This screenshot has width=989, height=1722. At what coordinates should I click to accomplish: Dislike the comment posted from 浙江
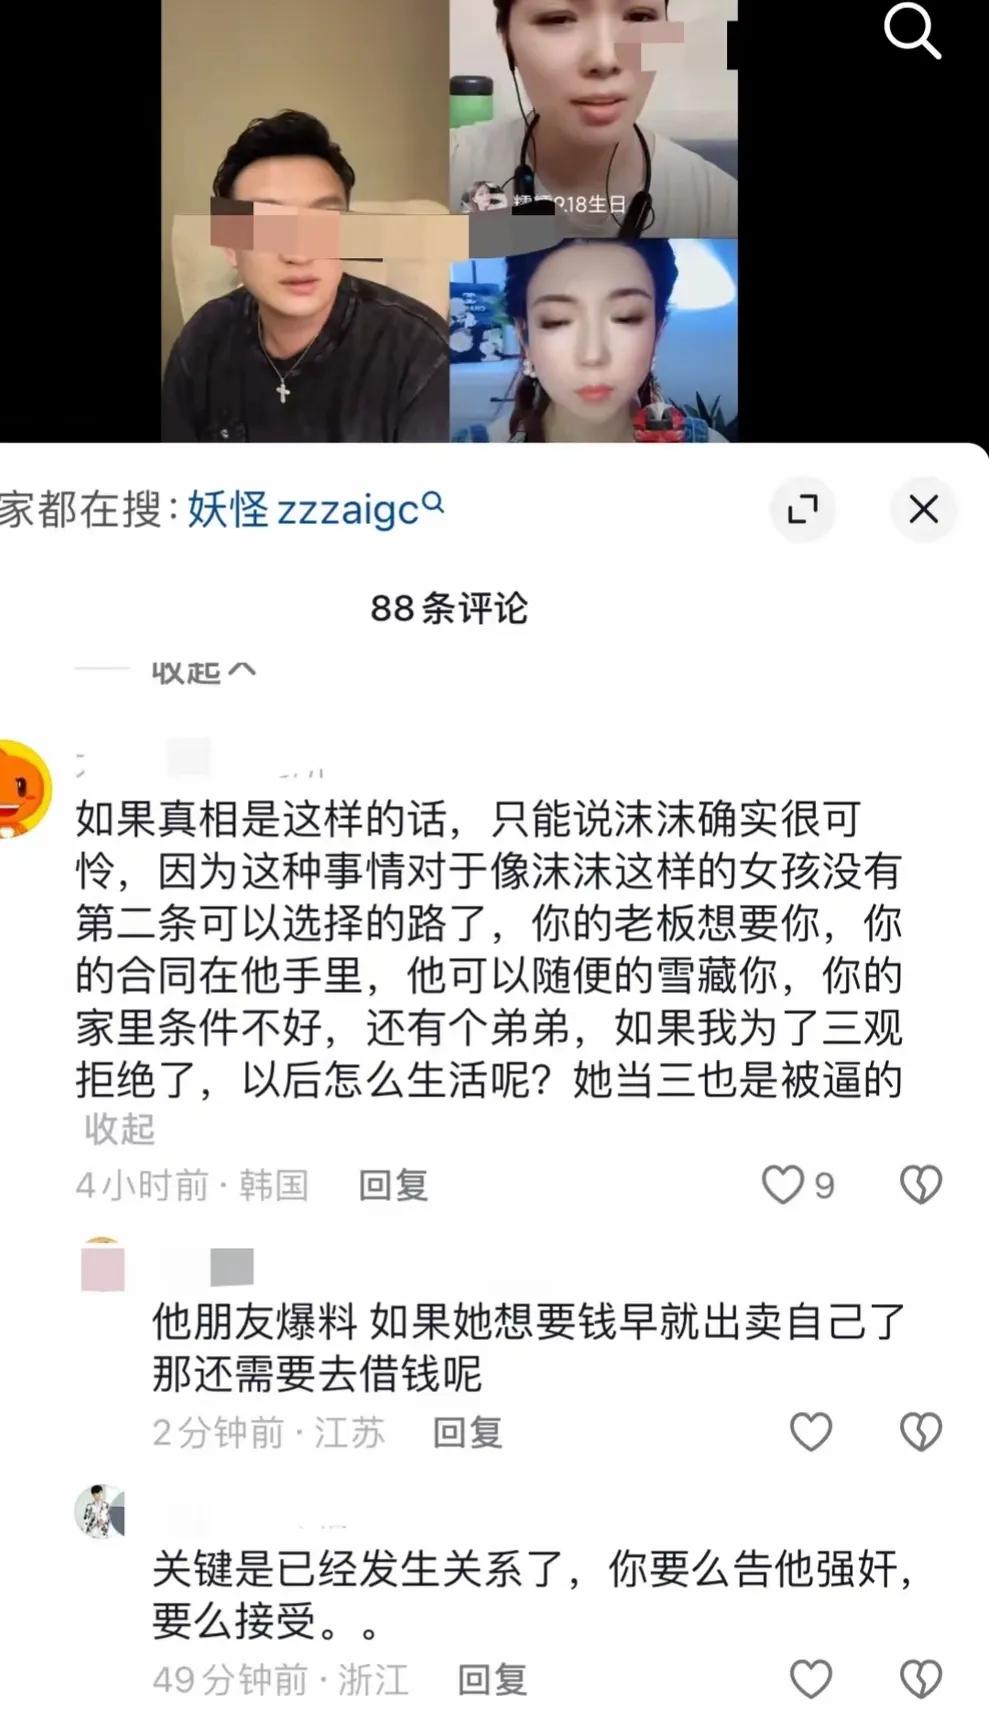920,1679
